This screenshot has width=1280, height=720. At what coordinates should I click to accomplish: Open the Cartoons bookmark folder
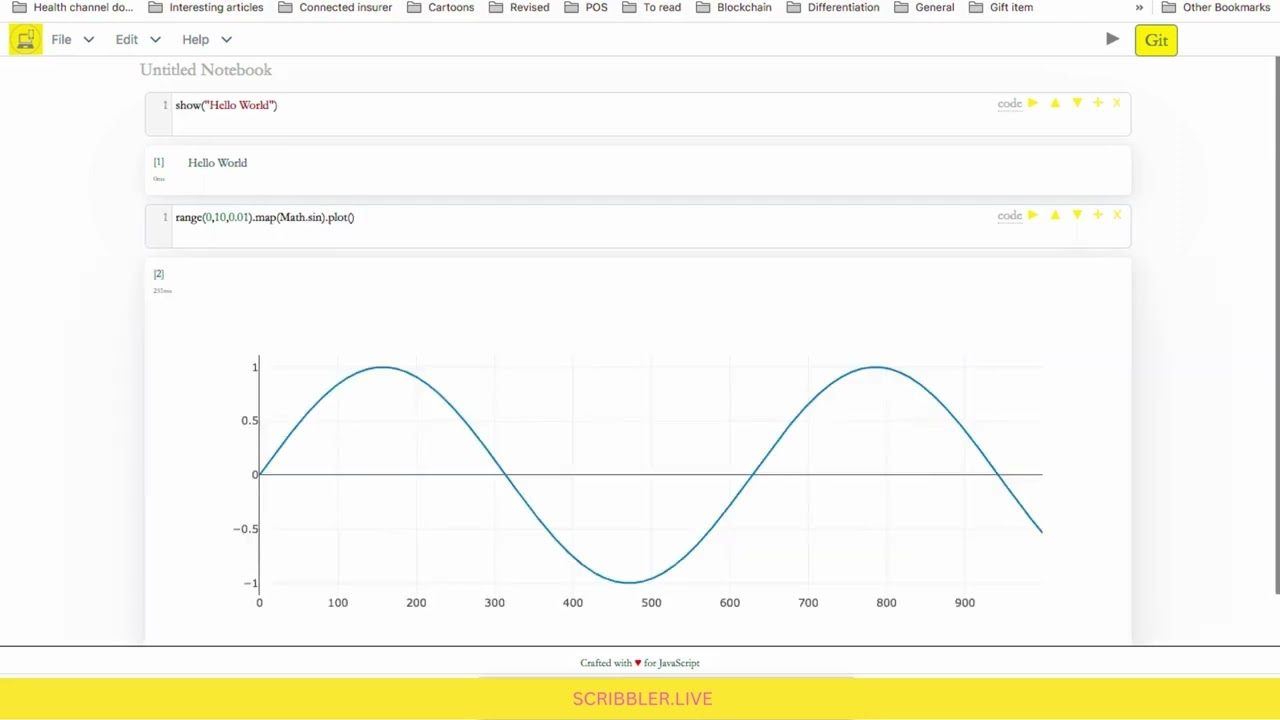coord(440,7)
